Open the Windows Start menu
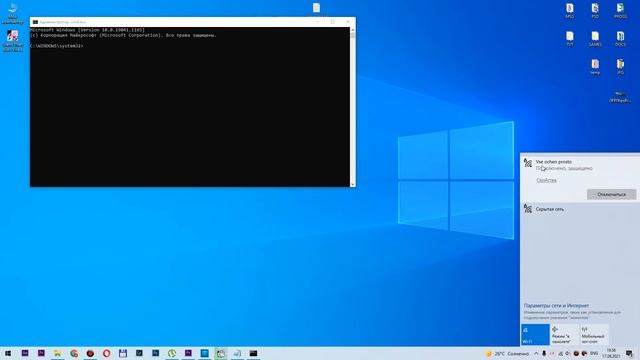The image size is (640, 360). tap(8, 353)
